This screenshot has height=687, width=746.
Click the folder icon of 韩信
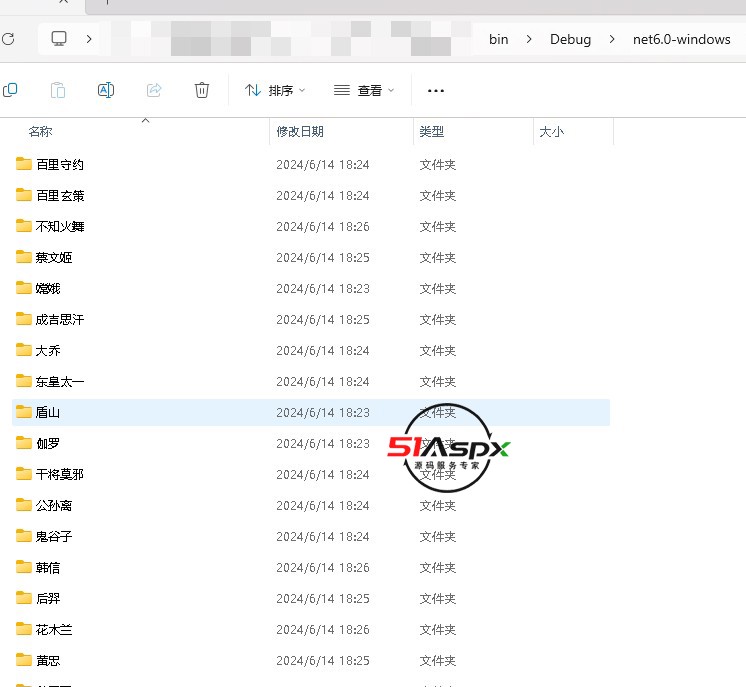click(24, 567)
